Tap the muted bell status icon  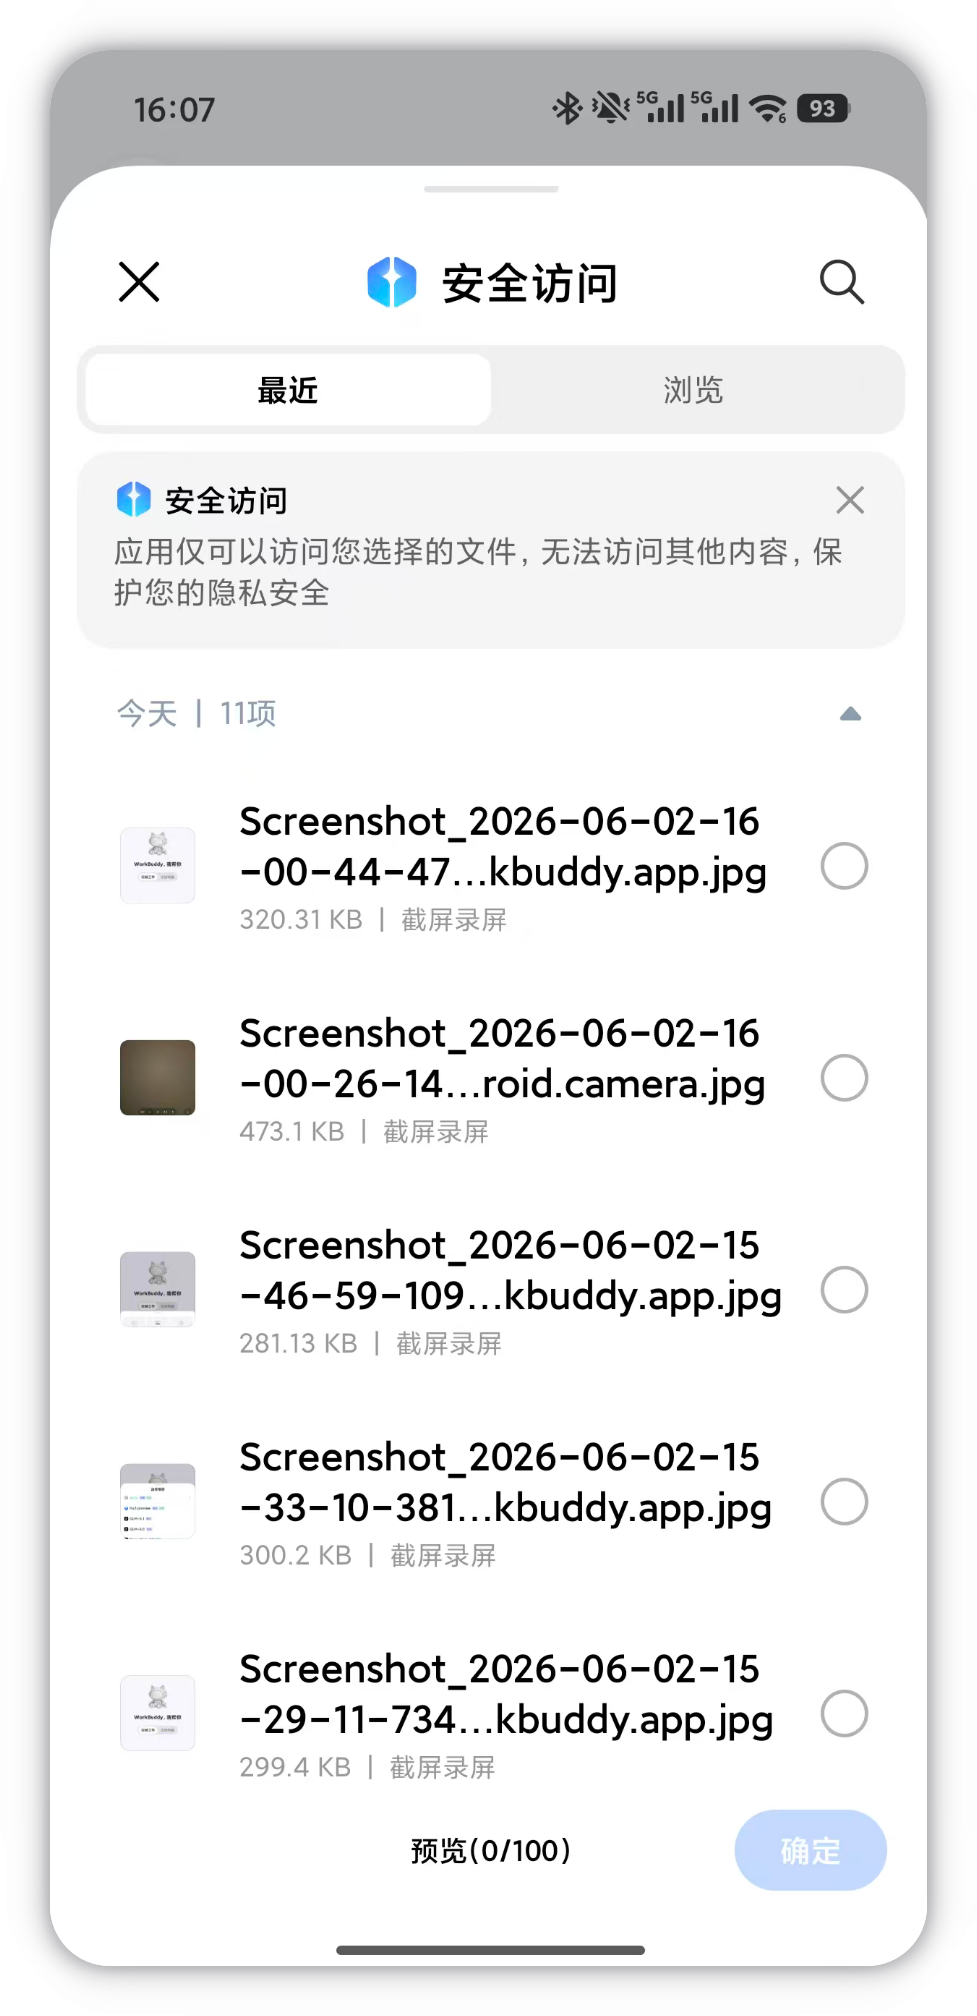point(609,108)
